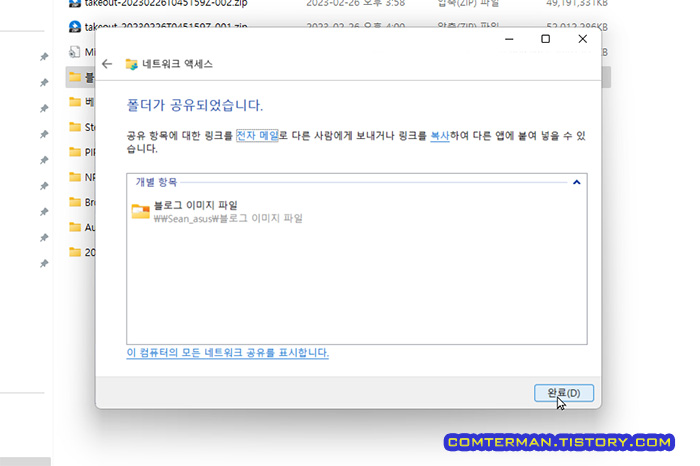700x466 pixels.
Task: Select the highlighted folder row in Explorer
Action: click(x=80, y=77)
